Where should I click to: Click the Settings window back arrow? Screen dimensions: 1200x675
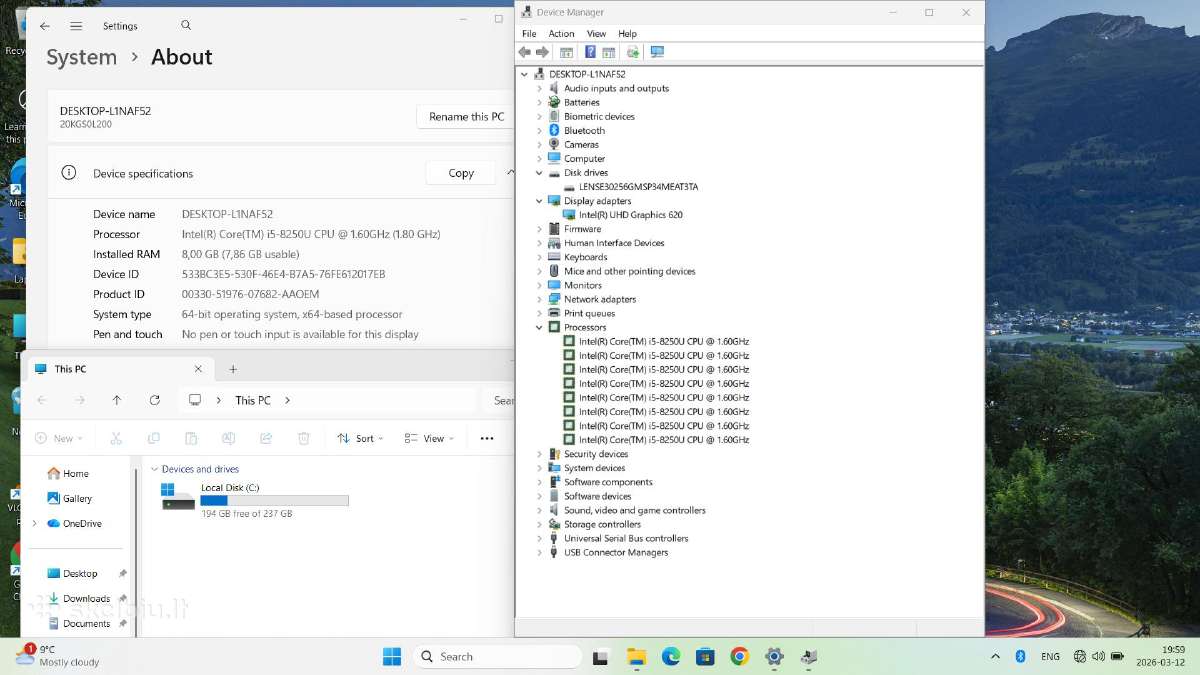click(x=45, y=26)
